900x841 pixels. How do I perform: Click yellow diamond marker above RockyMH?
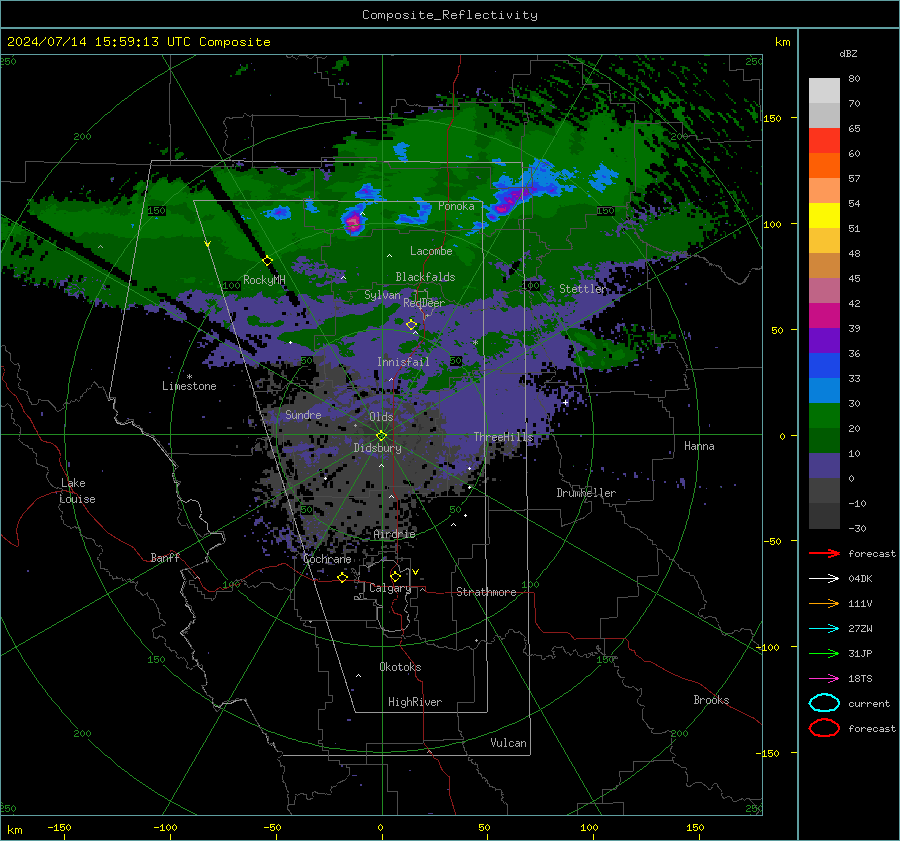coord(267,261)
